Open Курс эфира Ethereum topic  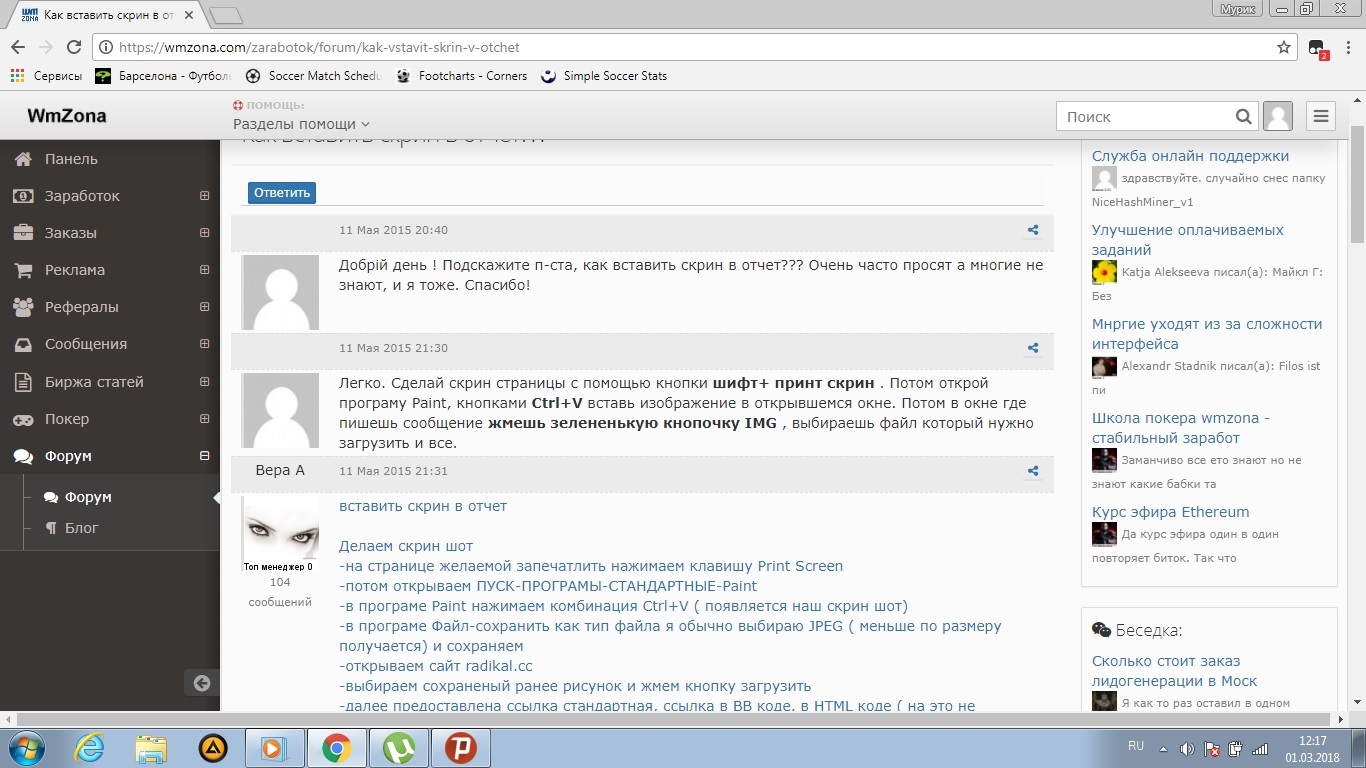pyautogui.click(x=1171, y=512)
